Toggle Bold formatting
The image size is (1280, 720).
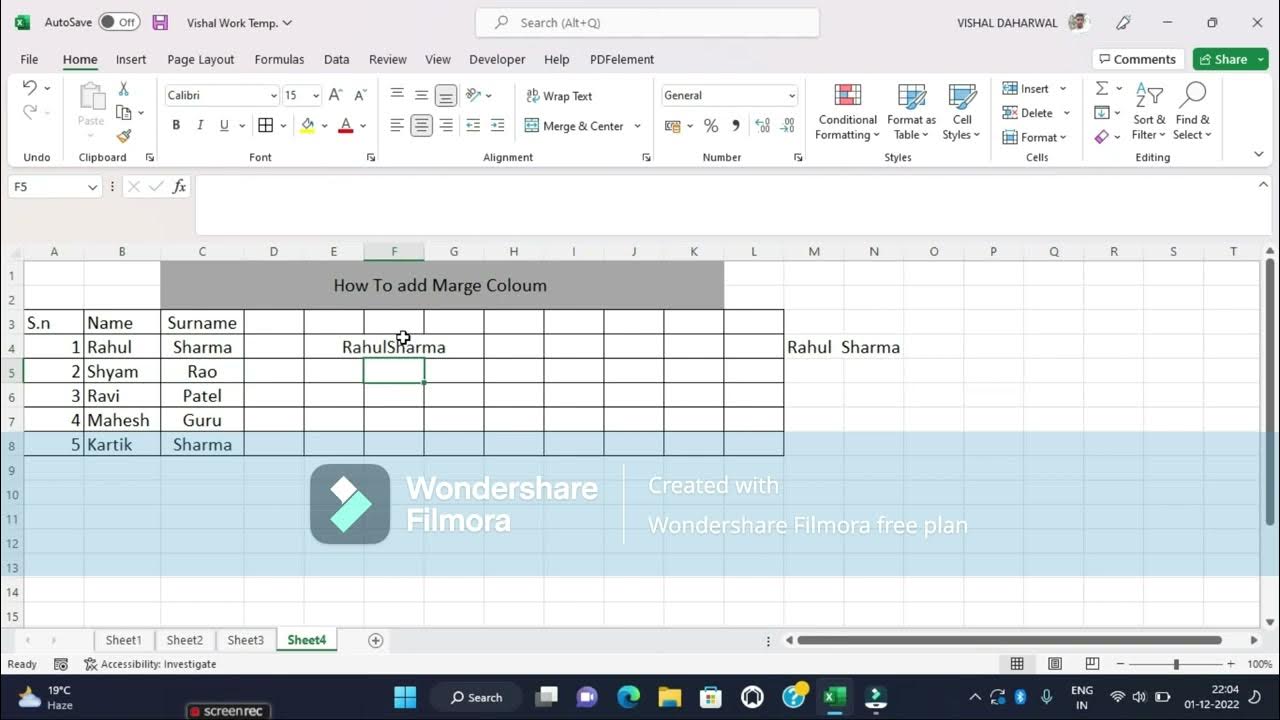coord(176,125)
